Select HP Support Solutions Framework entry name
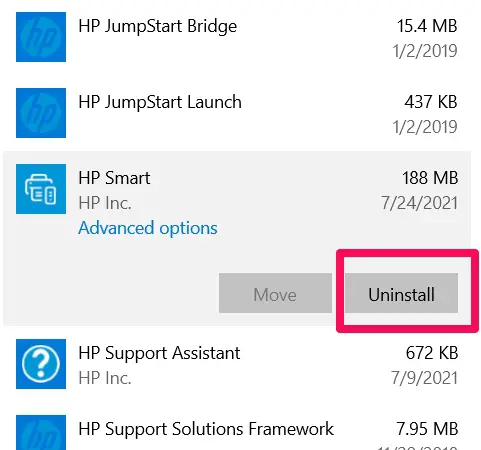Image resolution: width=481 pixels, height=450 pixels. click(206, 429)
